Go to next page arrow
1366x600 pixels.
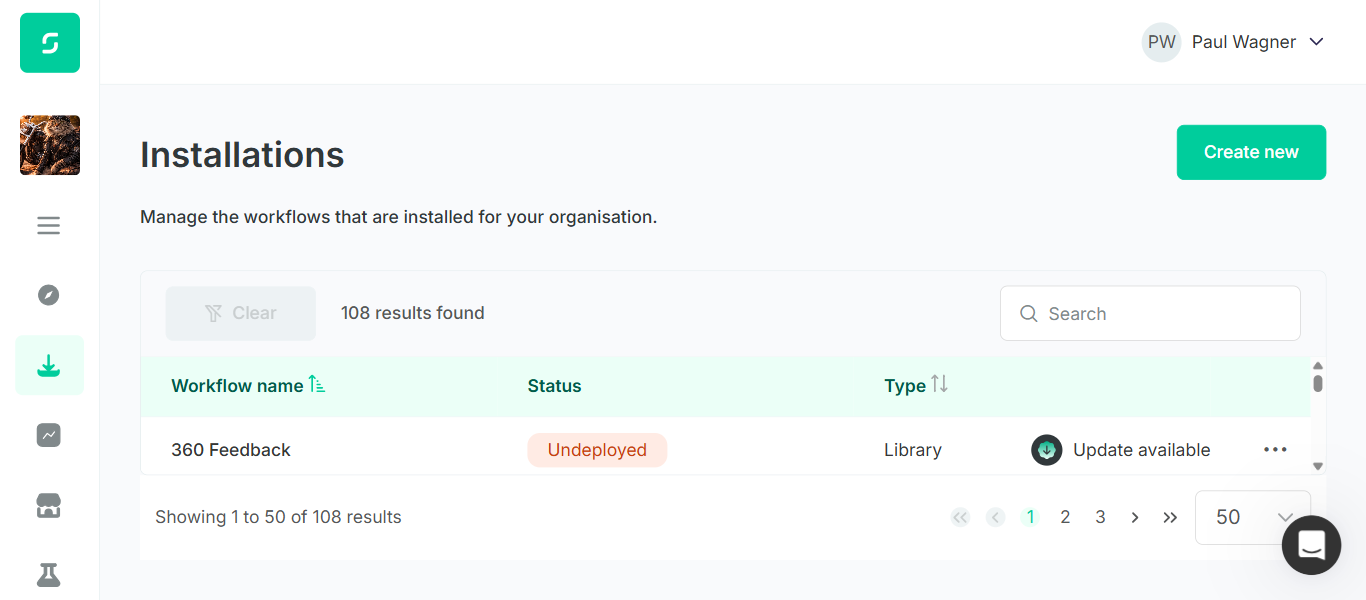[1135, 517]
